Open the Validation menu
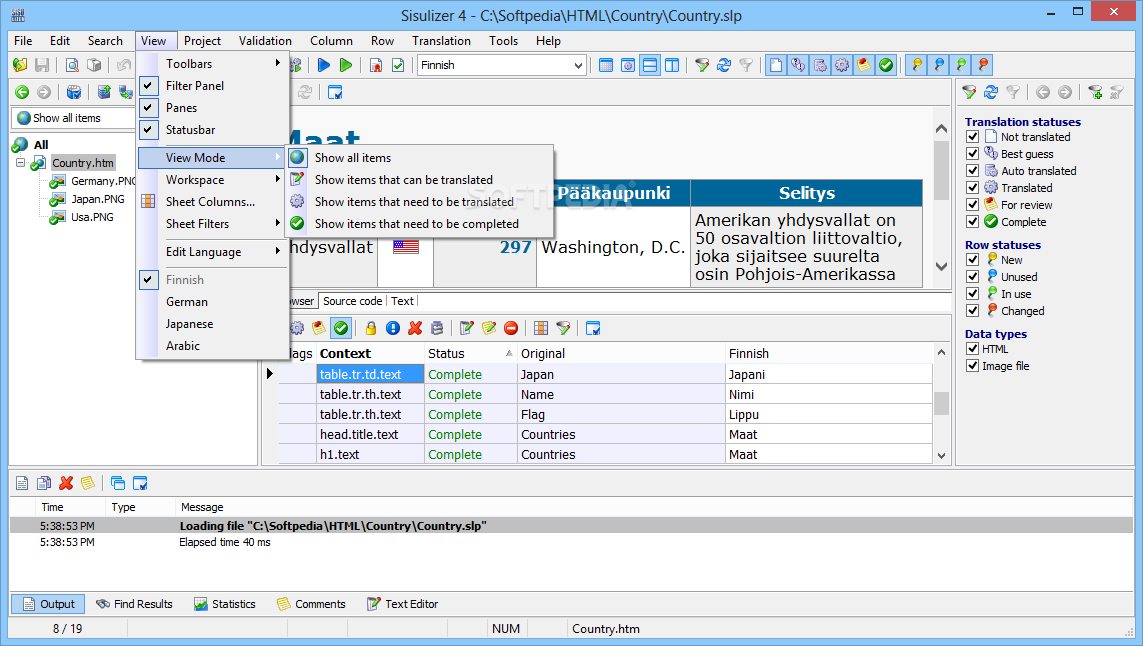1143x646 pixels. pyautogui.click(x=265, y=41)
